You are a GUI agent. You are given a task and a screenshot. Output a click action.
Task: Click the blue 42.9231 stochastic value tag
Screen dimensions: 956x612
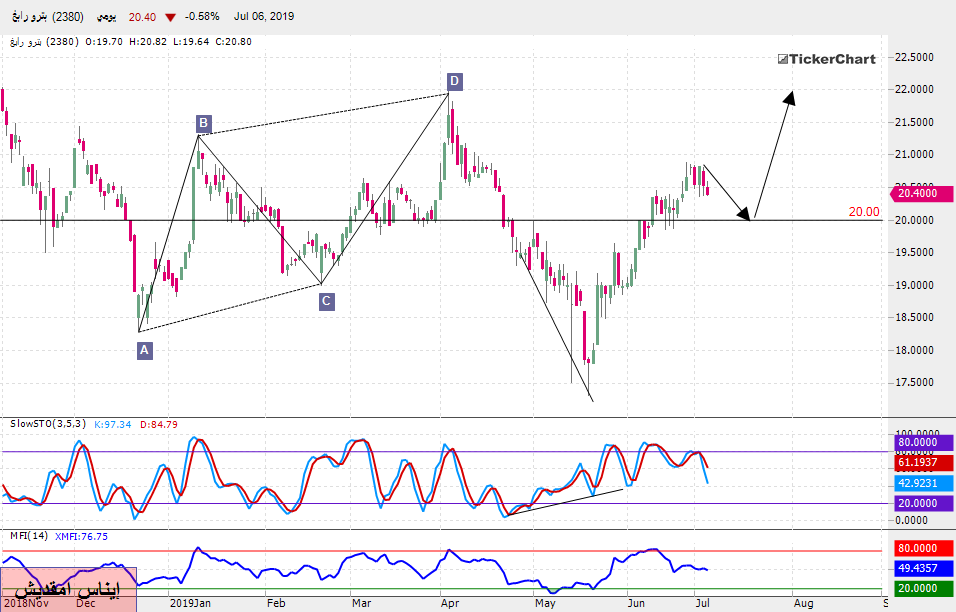(x=918, y=482)
